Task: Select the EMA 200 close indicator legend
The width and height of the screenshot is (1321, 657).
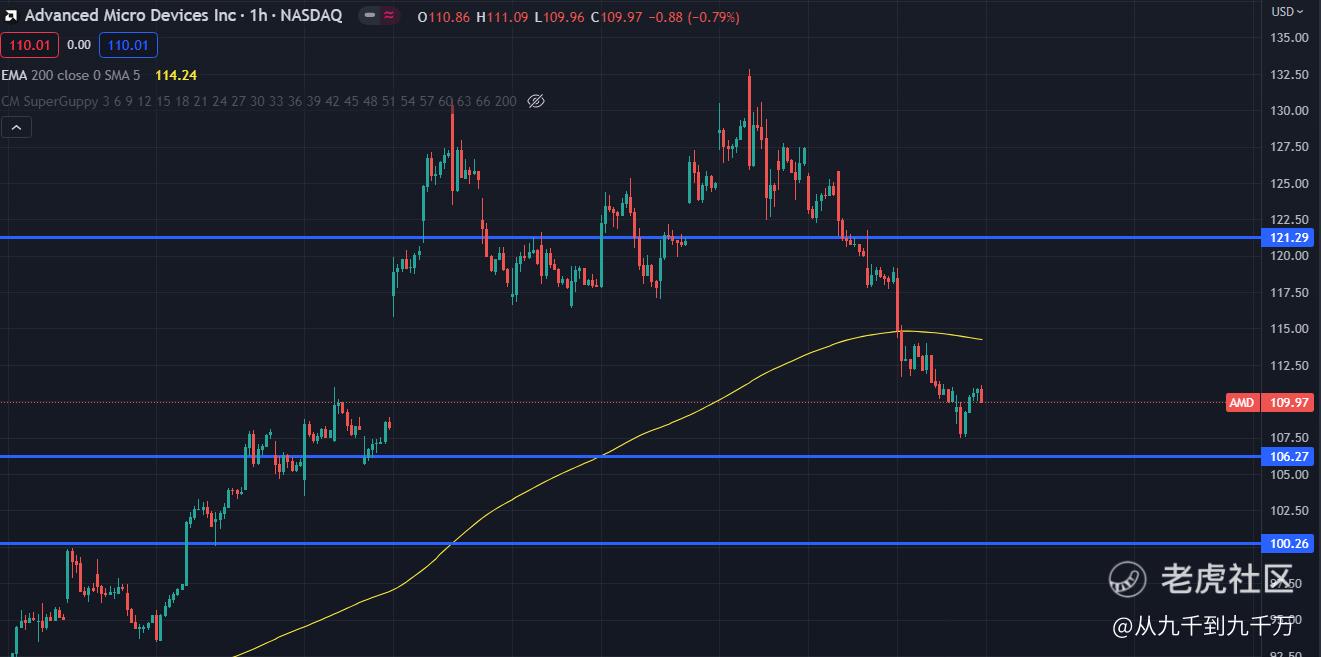Action: click(x=71, y=75)
